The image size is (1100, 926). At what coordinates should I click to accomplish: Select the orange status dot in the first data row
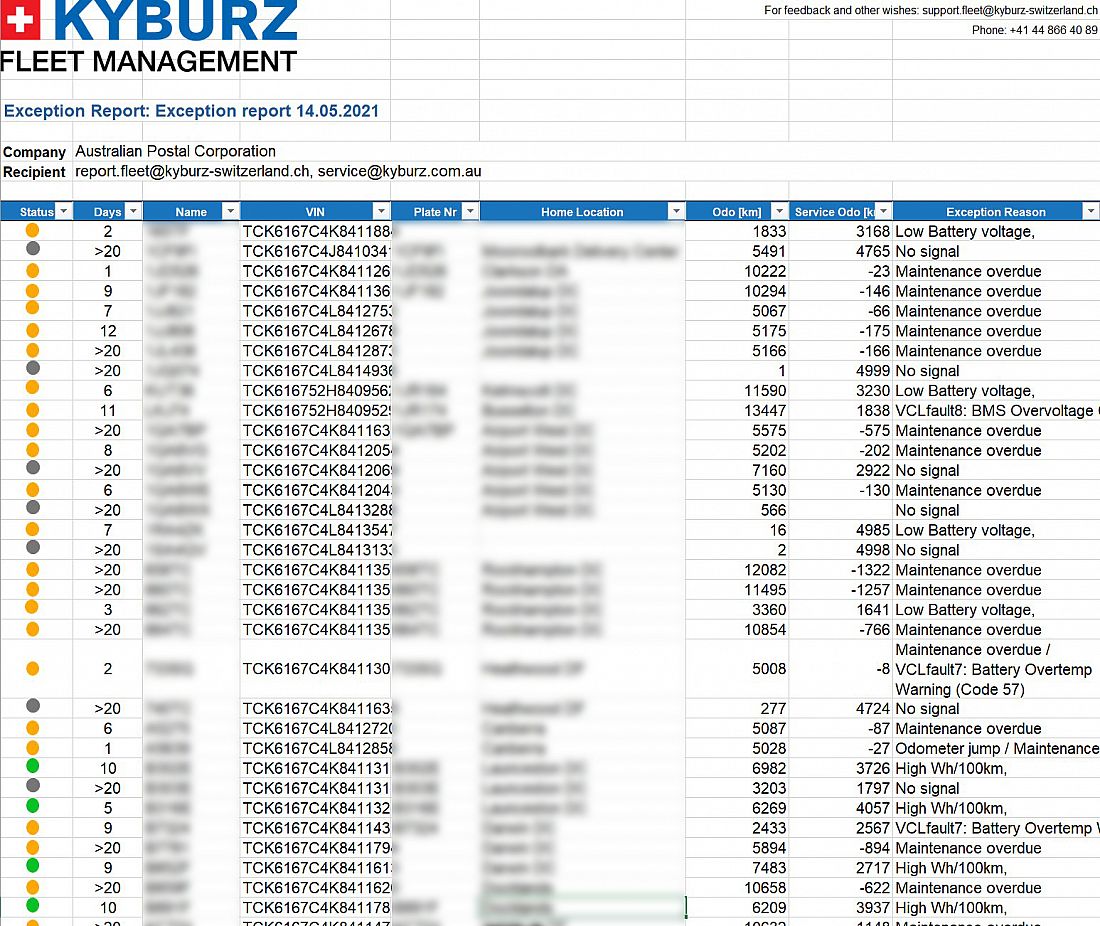[33, 231]
